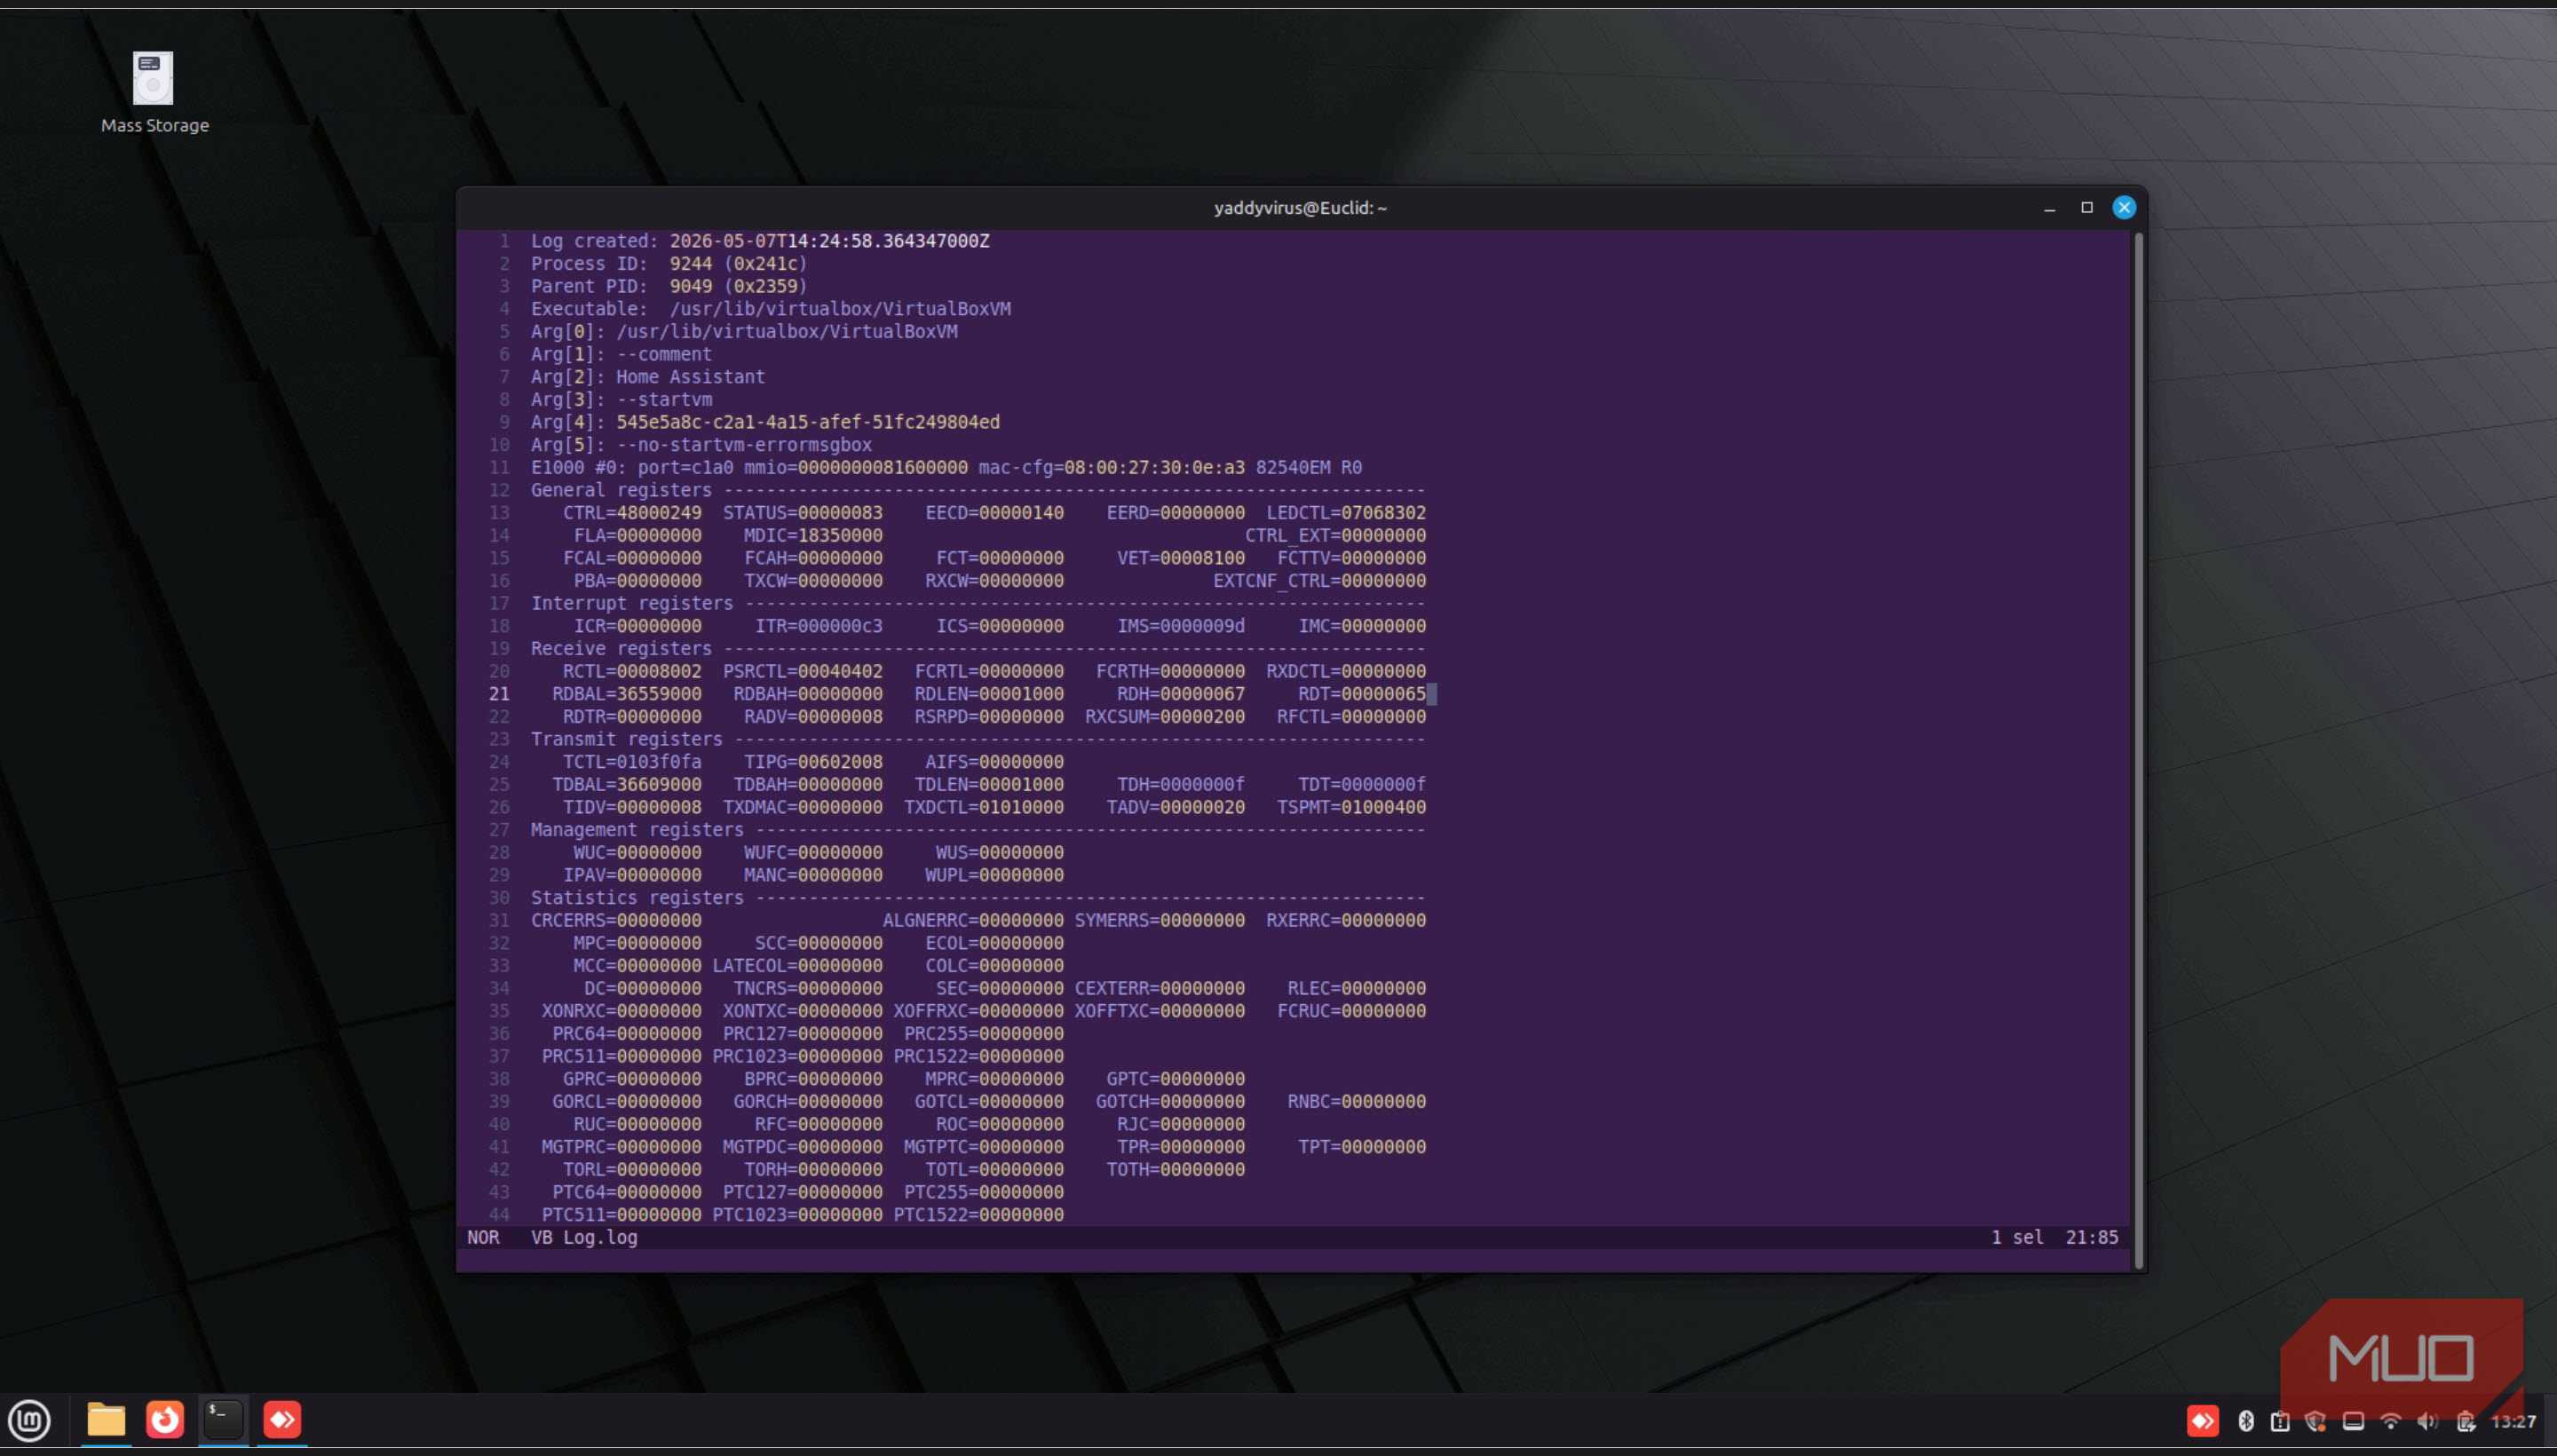The height and width of the screenshot is (1456, 2557).
Task: Open the Bluetooth tray icon
Action: coord(2245,1421)
